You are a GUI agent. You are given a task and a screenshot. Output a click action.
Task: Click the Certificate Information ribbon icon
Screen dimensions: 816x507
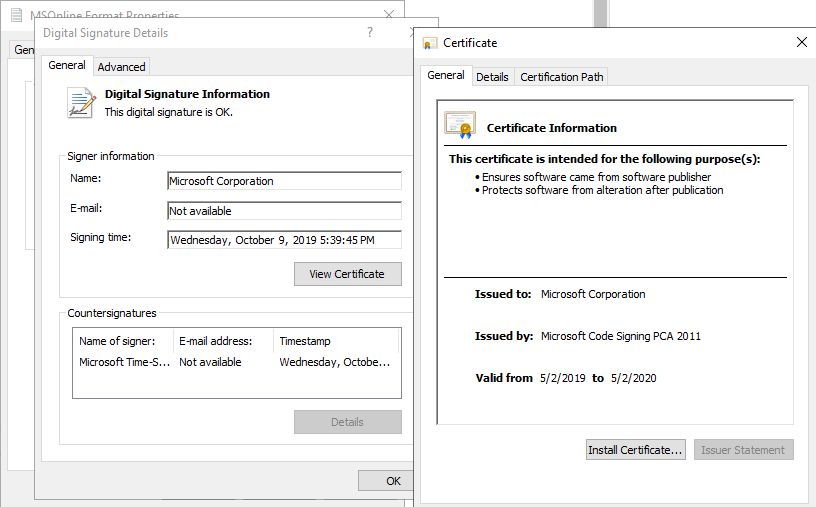[460, 125]
